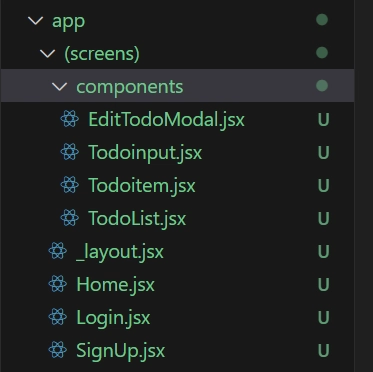Collapse the (screens) folder chevron
This screenshot has height=372, width=373.
click(47, 54)
